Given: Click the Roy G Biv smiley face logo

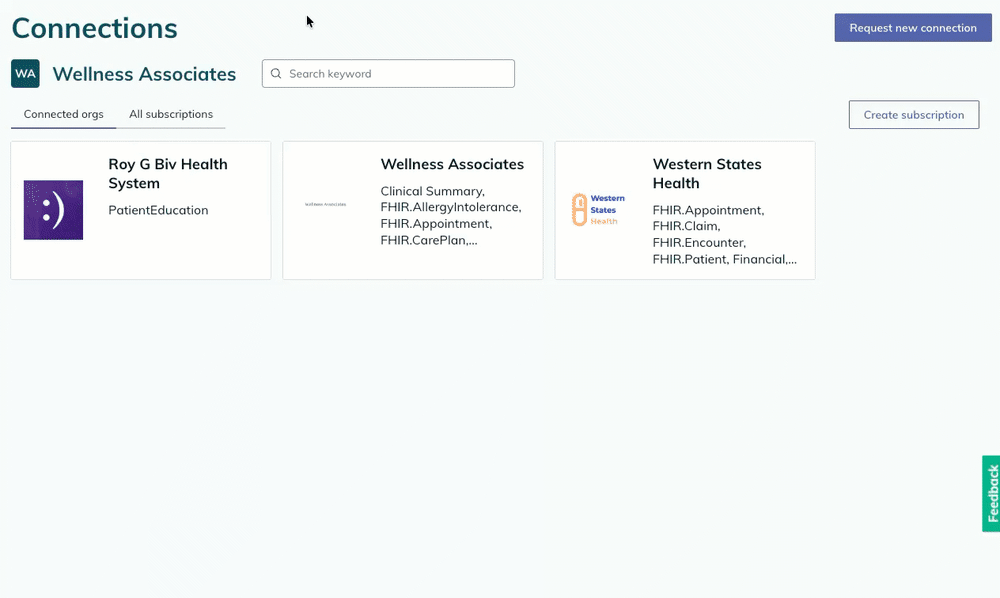Looking at the screenshot, I should click(53, 210).
